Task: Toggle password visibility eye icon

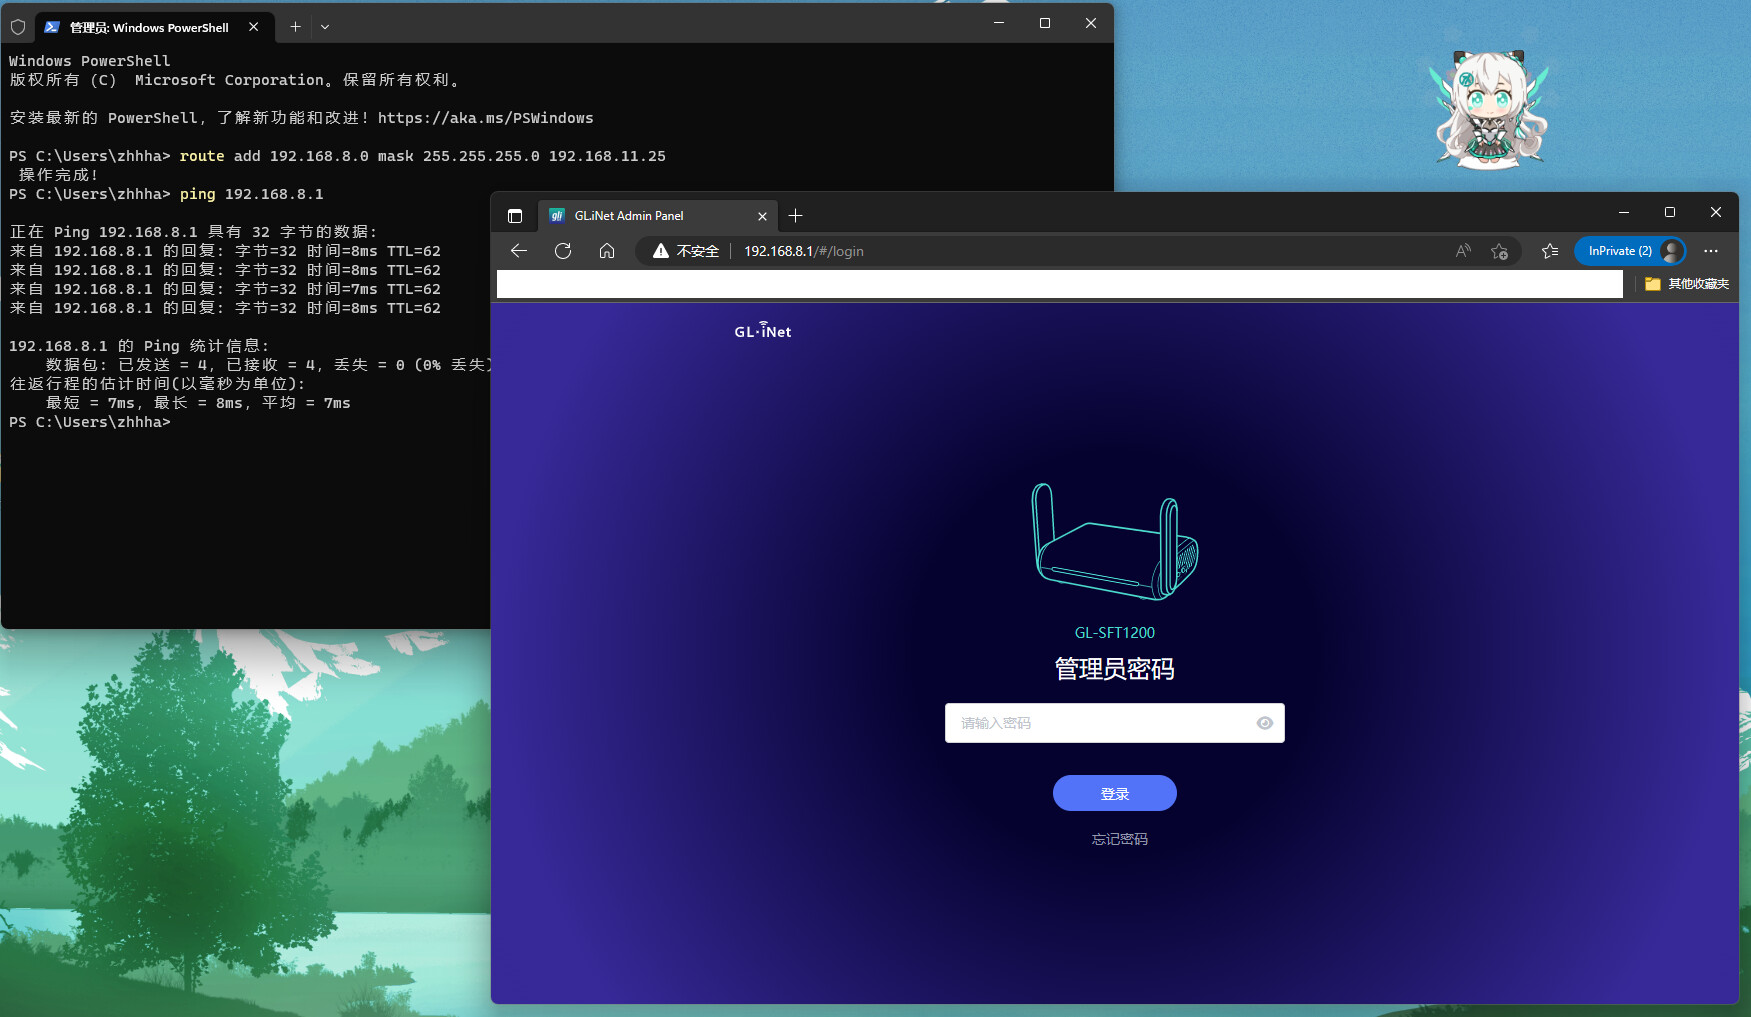Action: pyautogui.click(x=1264, y=723)
